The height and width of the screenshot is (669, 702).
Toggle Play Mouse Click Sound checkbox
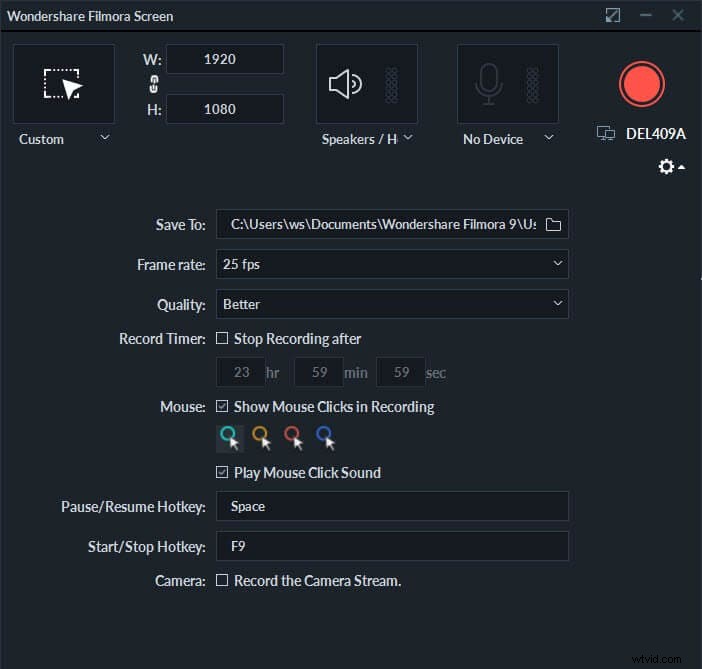pos(222,472)
